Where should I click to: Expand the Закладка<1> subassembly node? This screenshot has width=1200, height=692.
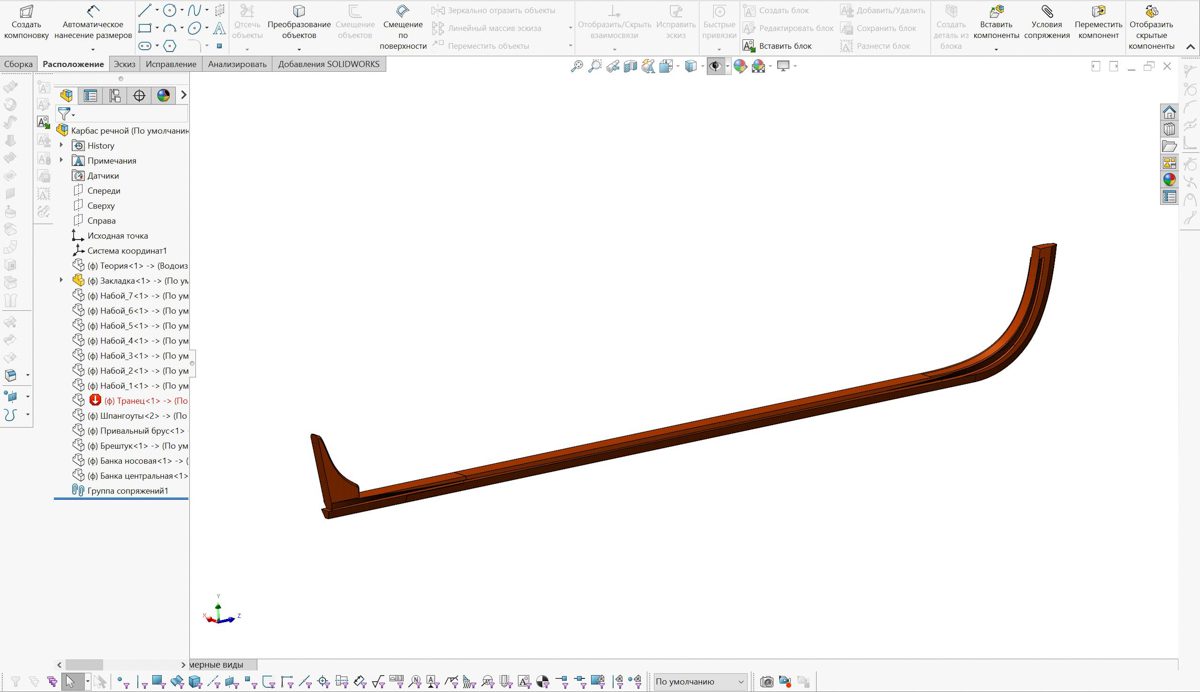click(62, 281)
